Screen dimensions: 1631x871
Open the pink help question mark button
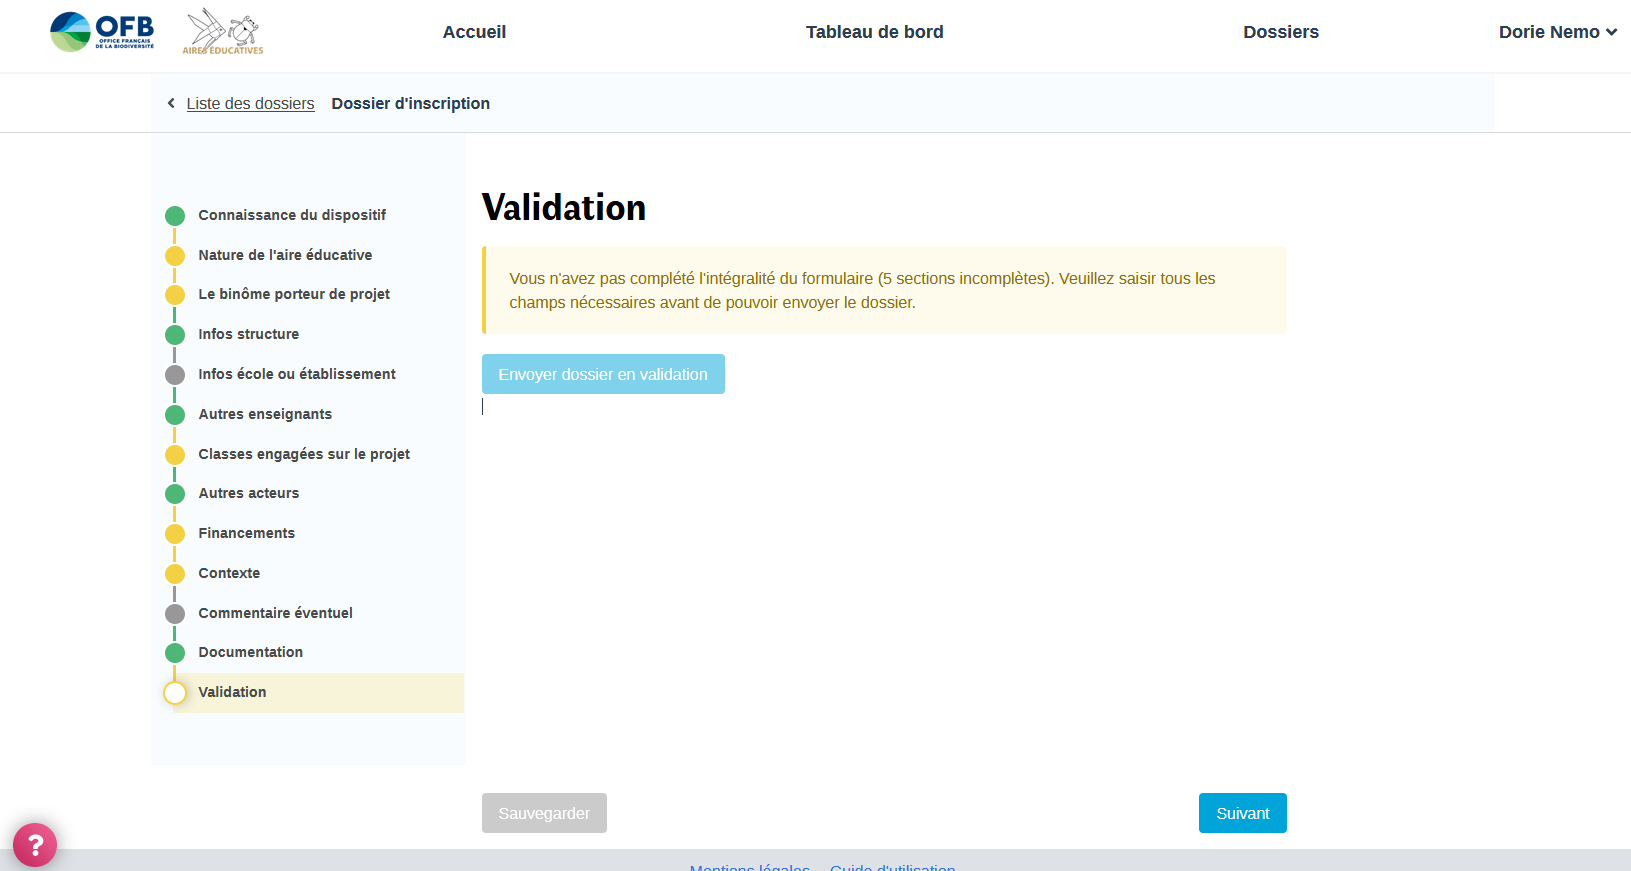pos(35,845)
